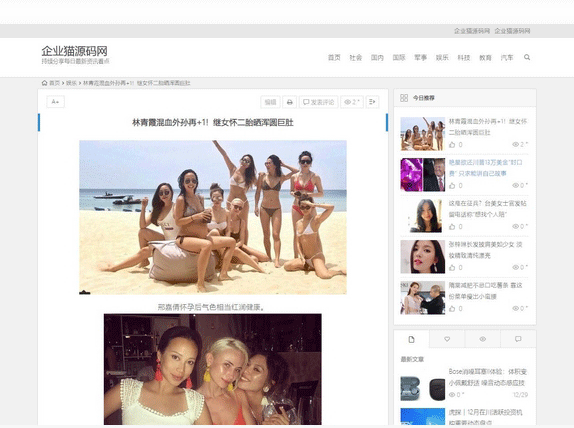Screen dimensions: 574x428
Task: Like the 台美女士官 article via thumbs-up
Action: coord(452,227)
